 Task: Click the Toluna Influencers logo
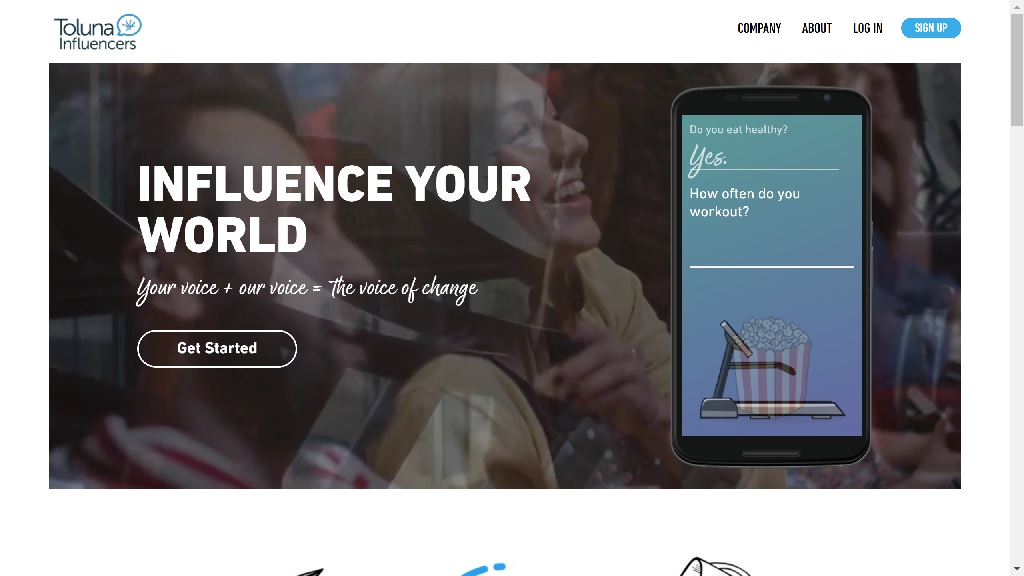pos(97,32)
